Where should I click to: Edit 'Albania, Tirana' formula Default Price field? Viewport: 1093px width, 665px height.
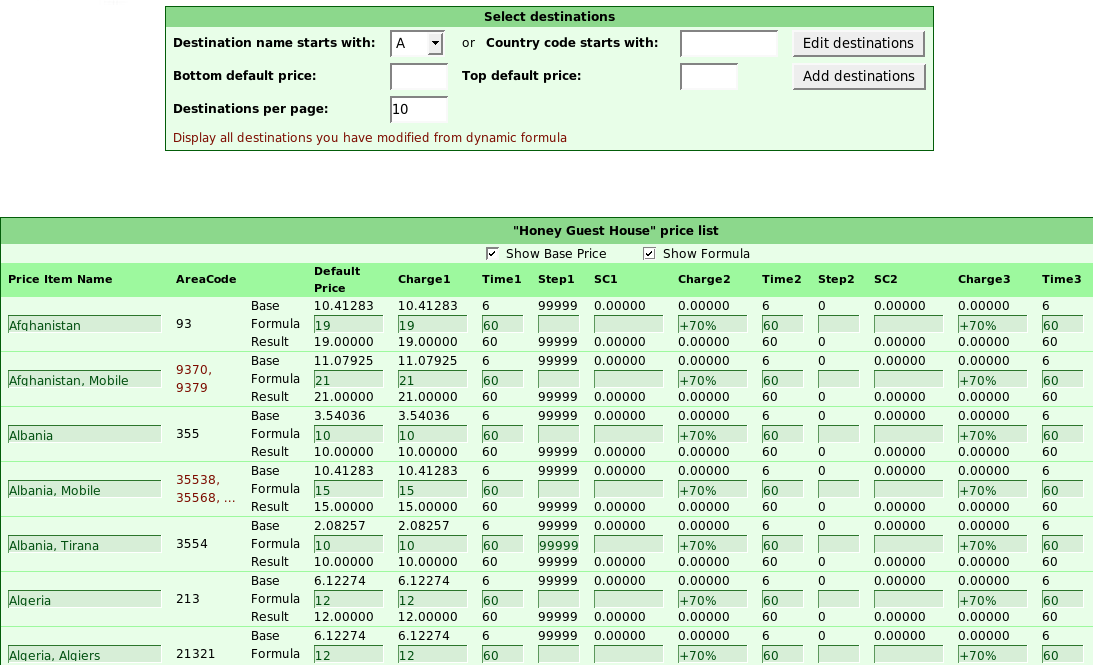click(x=348, y=544)
